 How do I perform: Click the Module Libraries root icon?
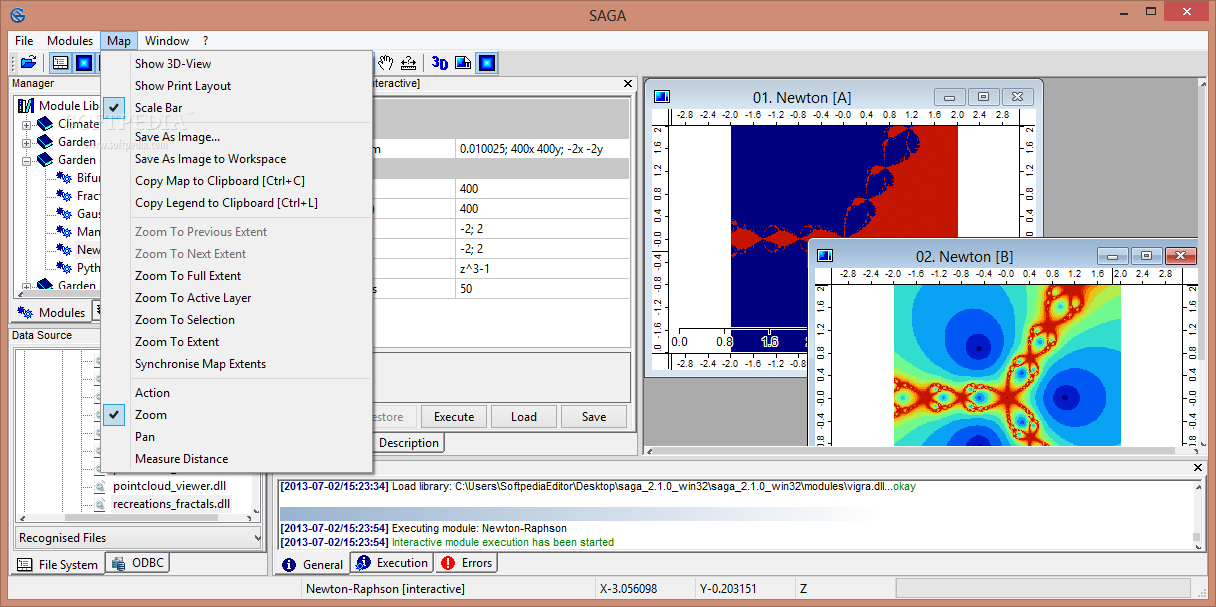(26, 106)
